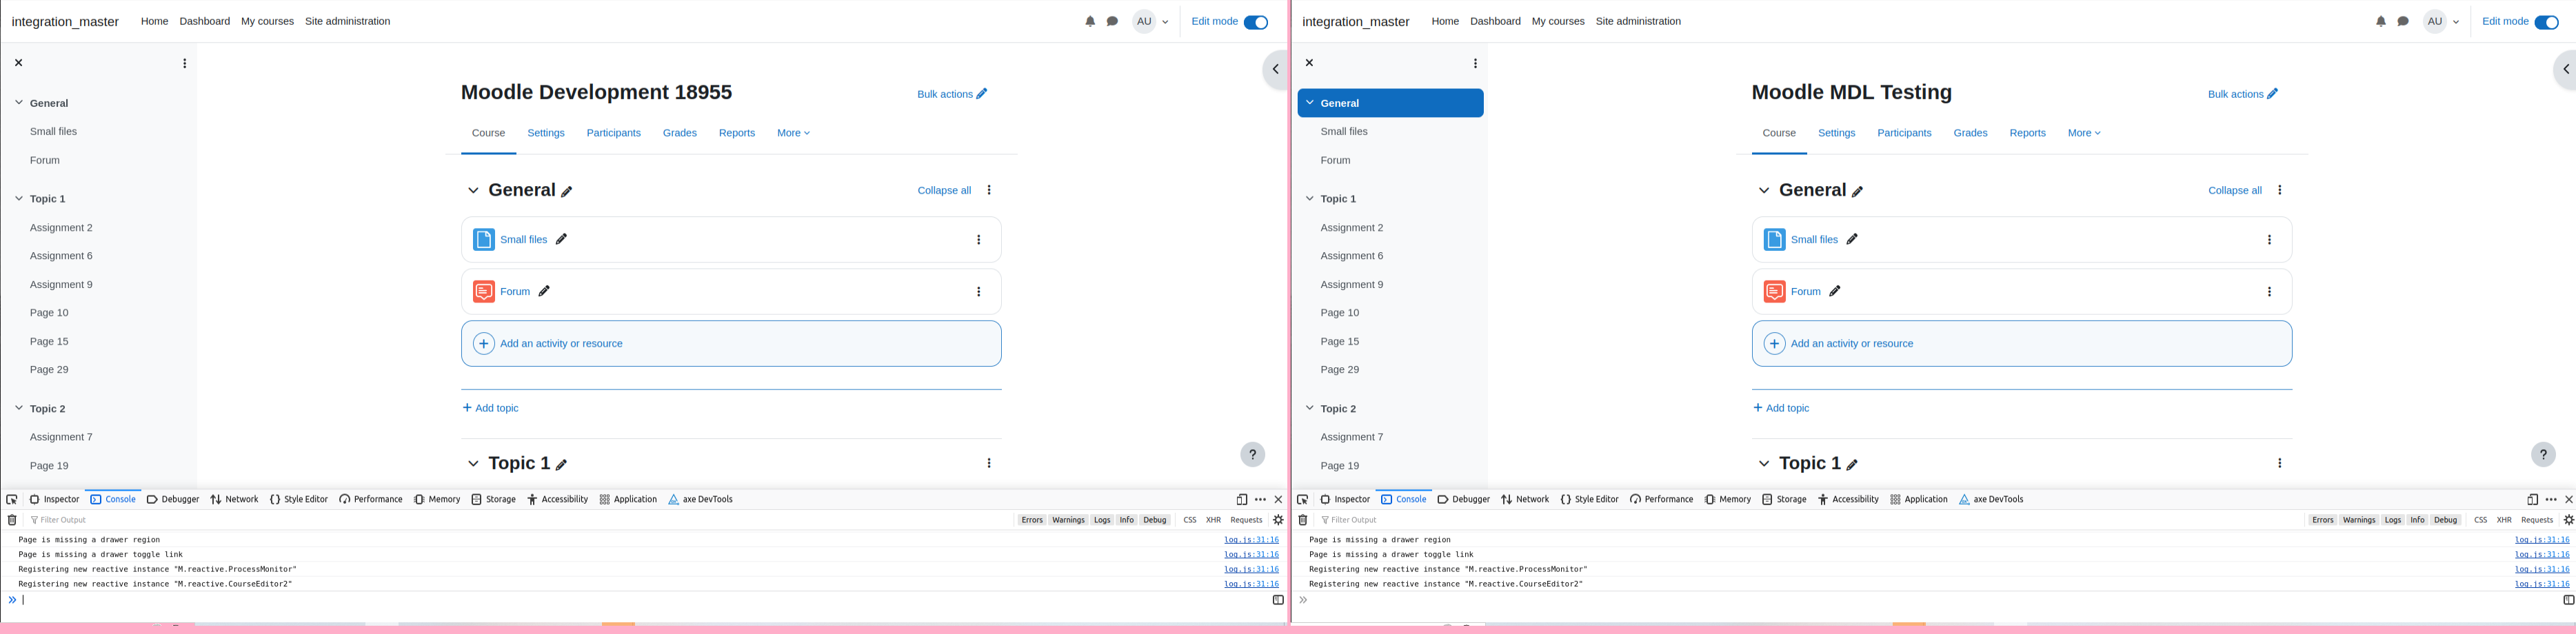Click Bulk actions in left window
This screenshot has width=2576, height=634.
point(952,94)
